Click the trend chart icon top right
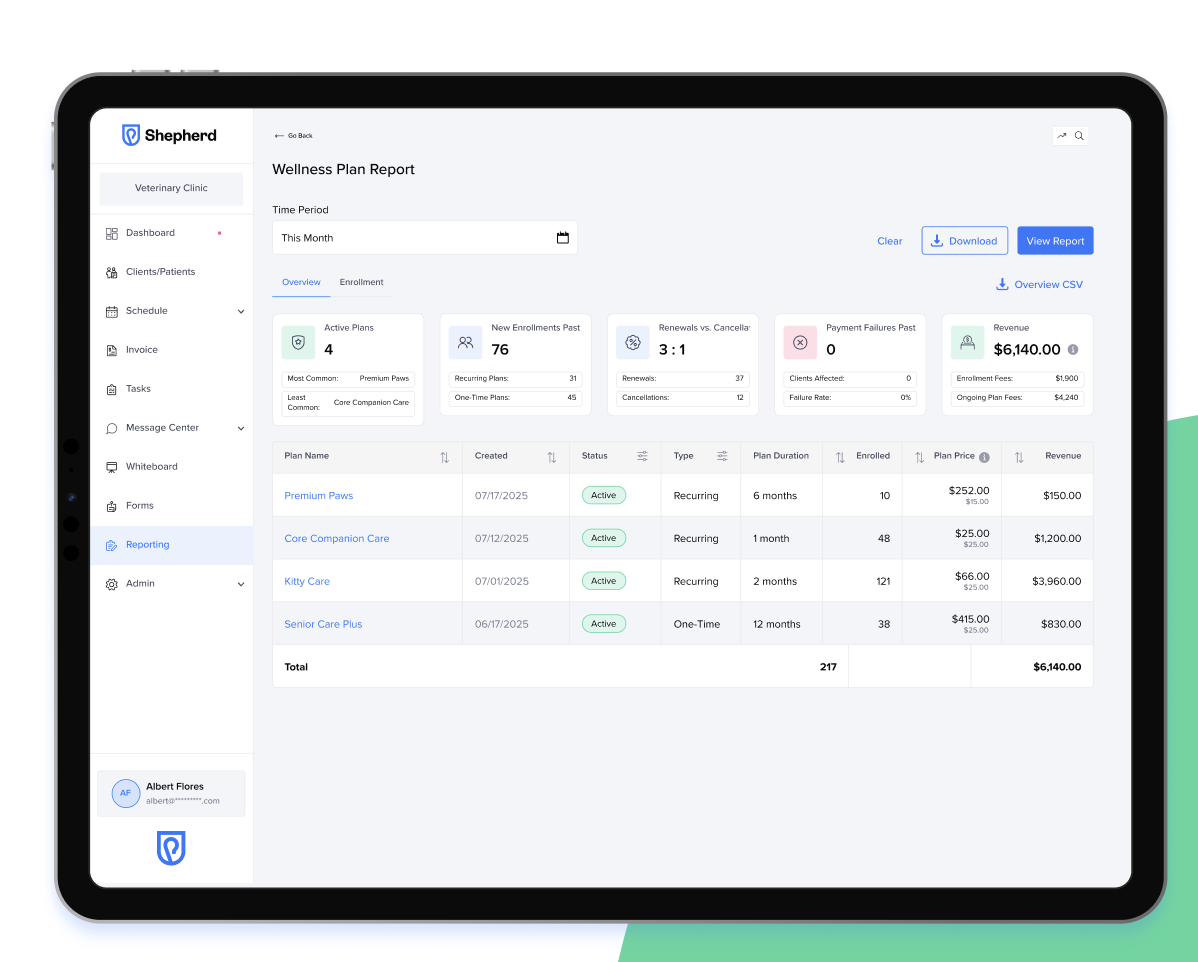This screenshot has width=1198, height=962. click(x=1062, y=136)
